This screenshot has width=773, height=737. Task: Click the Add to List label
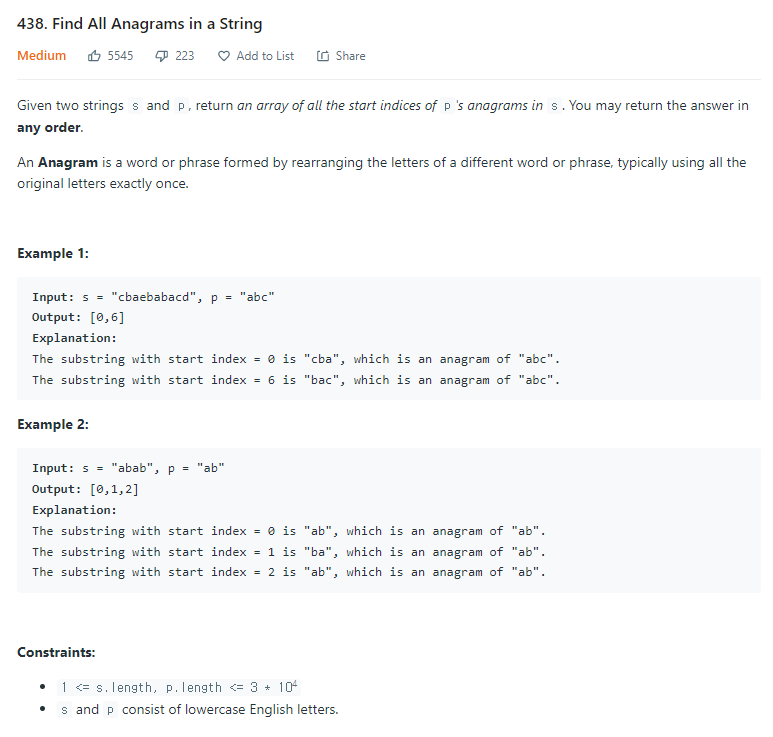pos(265,56)
